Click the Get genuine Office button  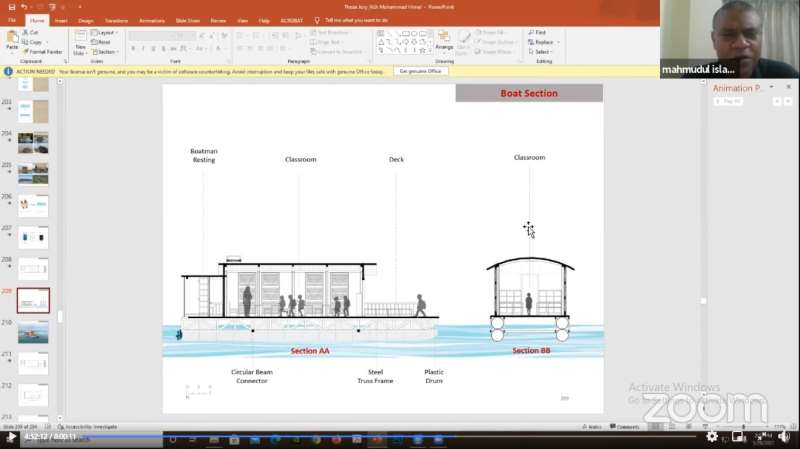420,71
